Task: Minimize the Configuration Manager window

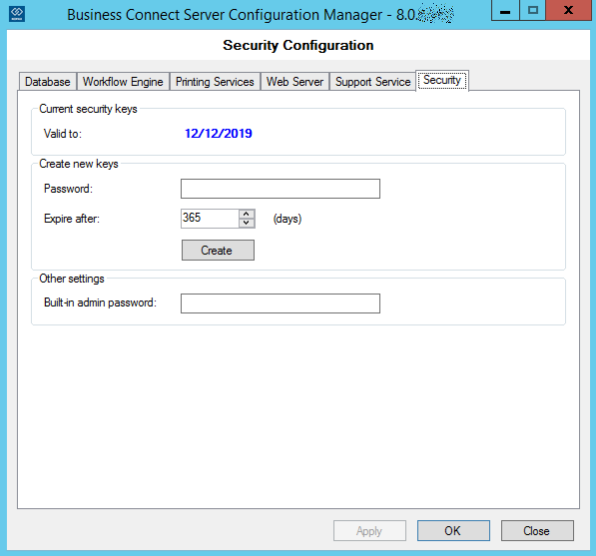Action: [505, 11]
